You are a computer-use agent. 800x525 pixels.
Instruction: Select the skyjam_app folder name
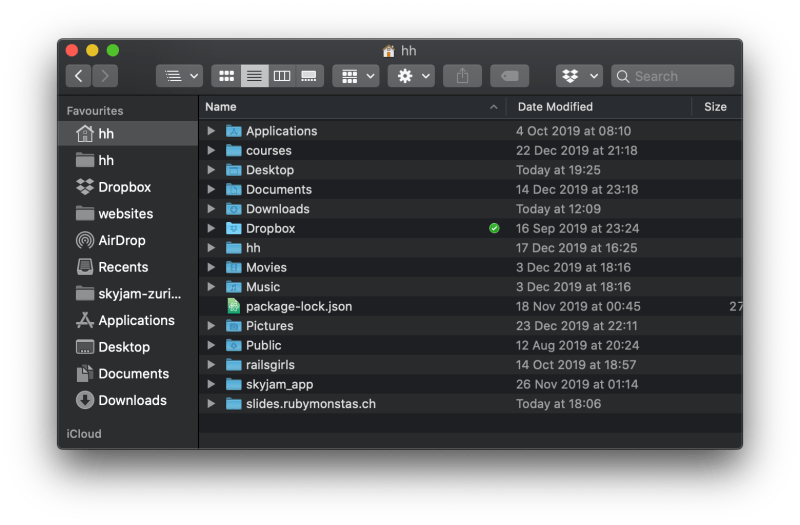280,384
